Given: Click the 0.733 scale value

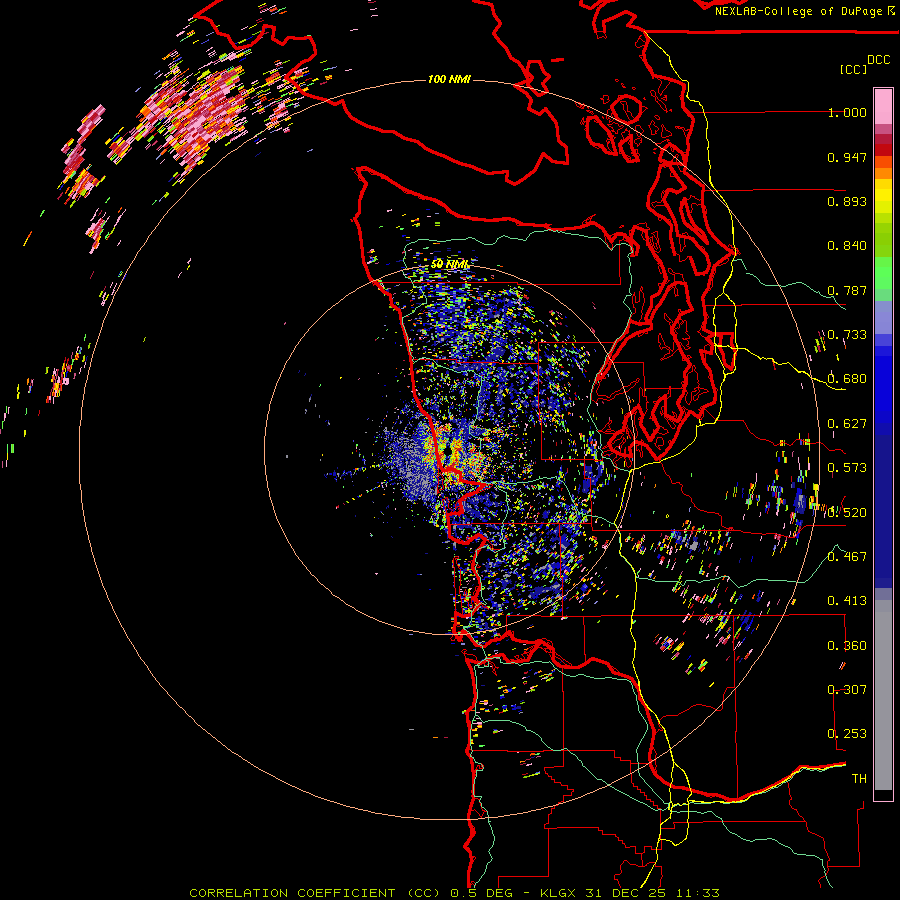Looking at the screenshot, I should point(847,335).
